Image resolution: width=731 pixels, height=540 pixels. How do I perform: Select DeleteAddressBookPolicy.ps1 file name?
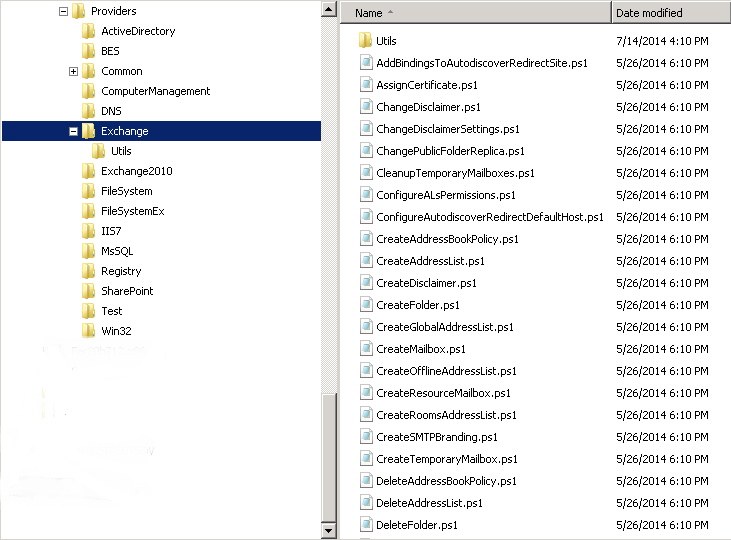click(x=446, y=481)
